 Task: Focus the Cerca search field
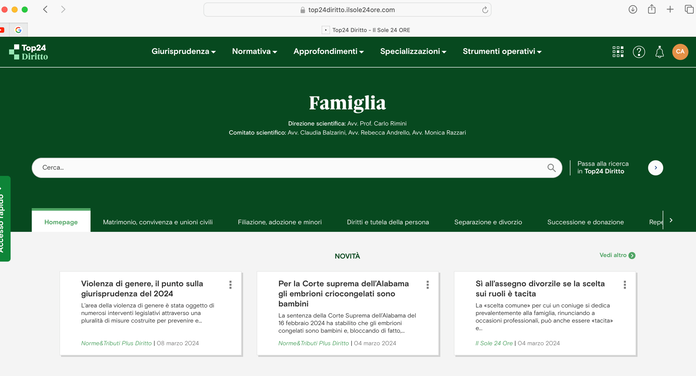(x=297, y=168)
